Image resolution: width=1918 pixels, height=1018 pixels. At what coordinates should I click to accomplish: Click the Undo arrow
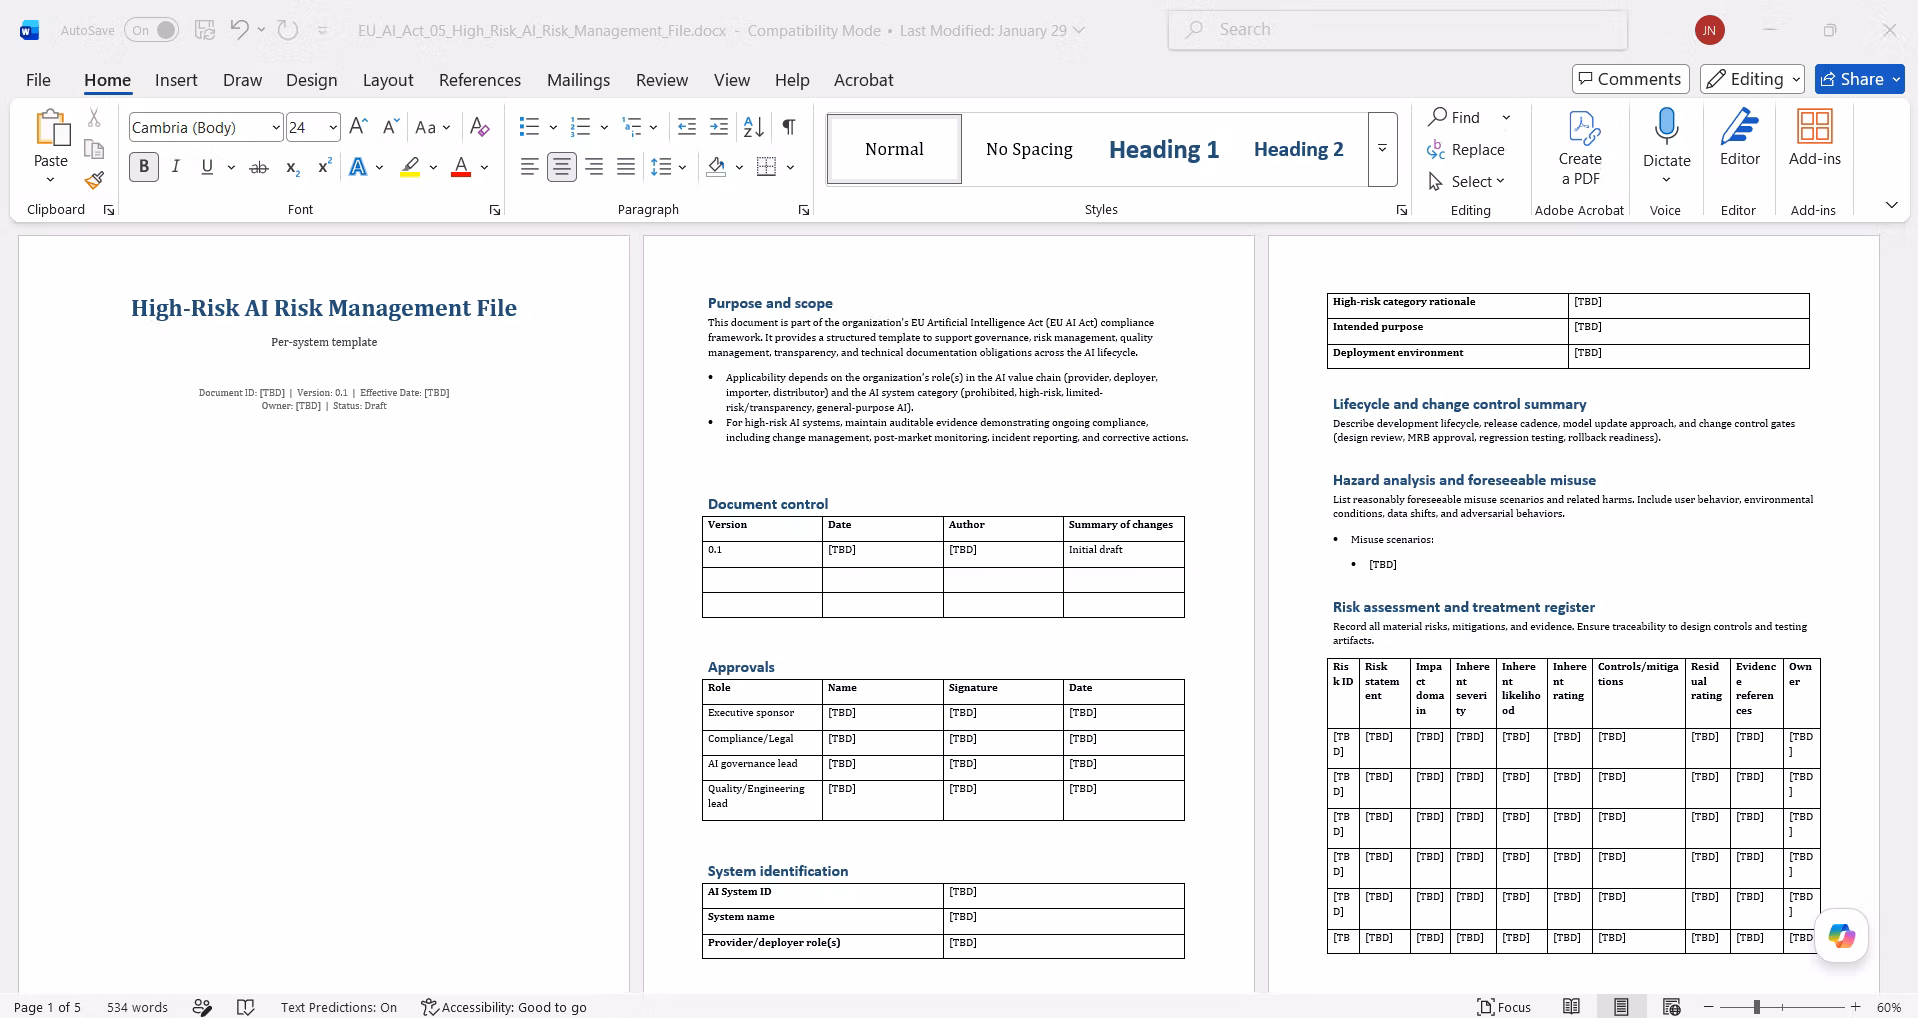239,30
